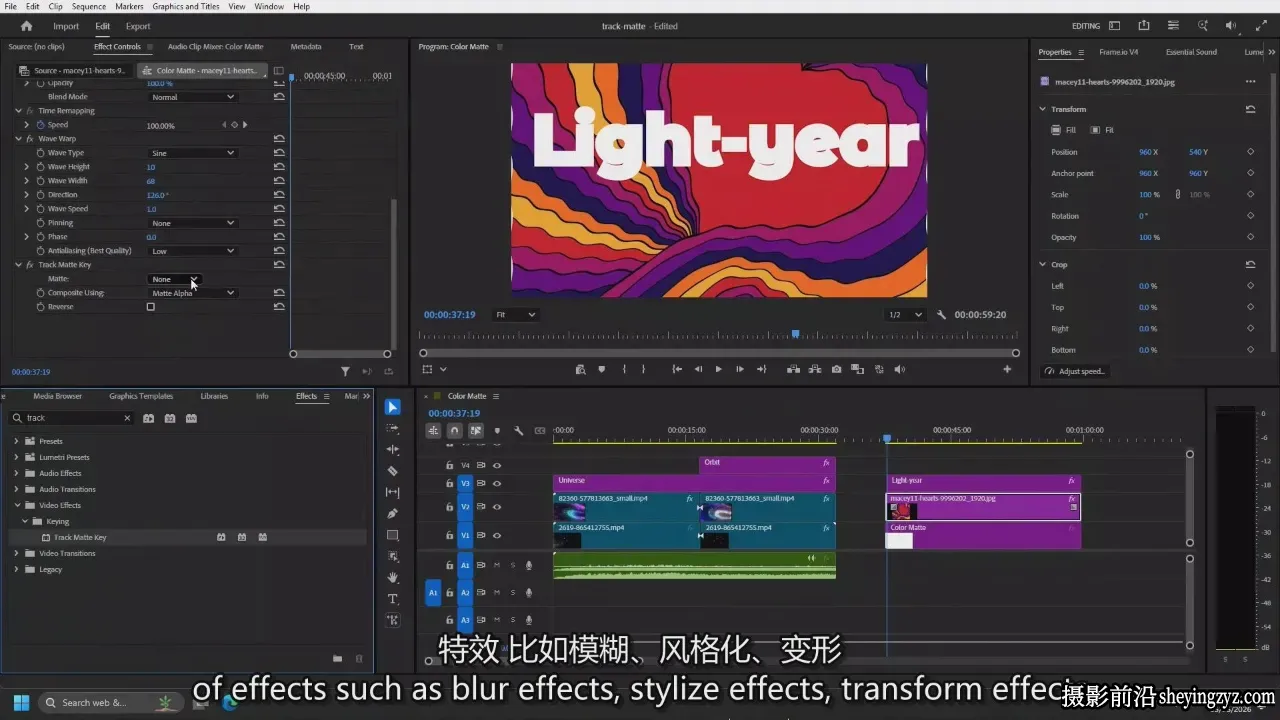Select the Pen tool in the timeline toolbar
1280x720 pixels.
tap(393, 514)
